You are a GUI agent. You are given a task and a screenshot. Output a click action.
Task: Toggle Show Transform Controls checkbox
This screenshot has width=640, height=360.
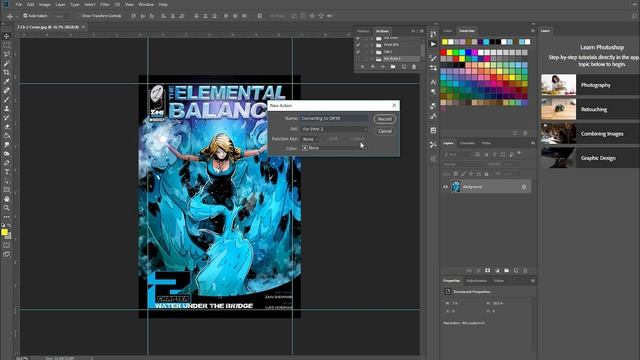click(79, 16)
